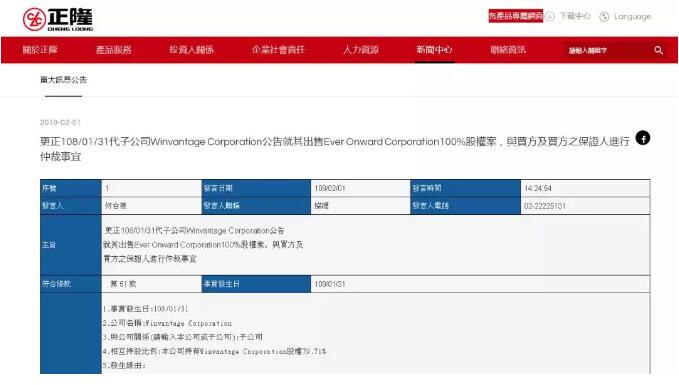Image resolution: width=679 pixels, height=385 pixels.
Task: Click the 發言人電話 header cell
Action: pyautogui.click(x=466, y=206)
